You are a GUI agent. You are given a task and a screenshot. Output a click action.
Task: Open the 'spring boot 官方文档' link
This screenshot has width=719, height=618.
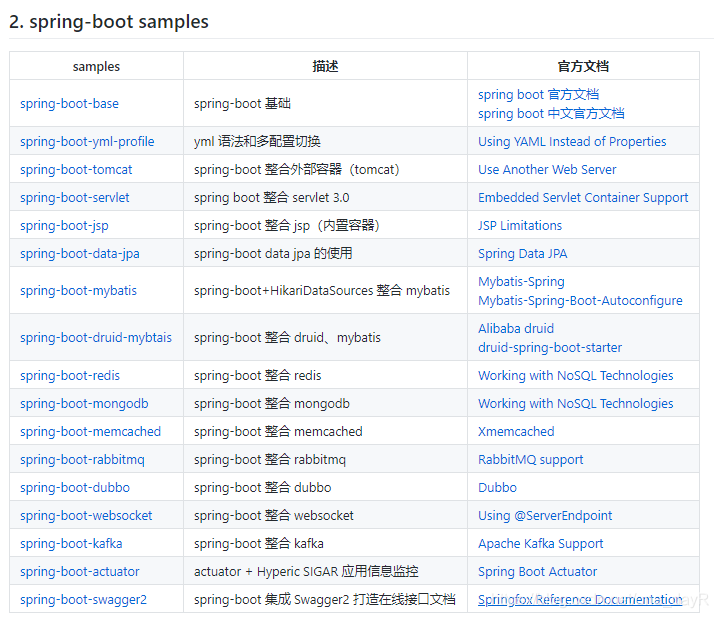click(538, 94)
